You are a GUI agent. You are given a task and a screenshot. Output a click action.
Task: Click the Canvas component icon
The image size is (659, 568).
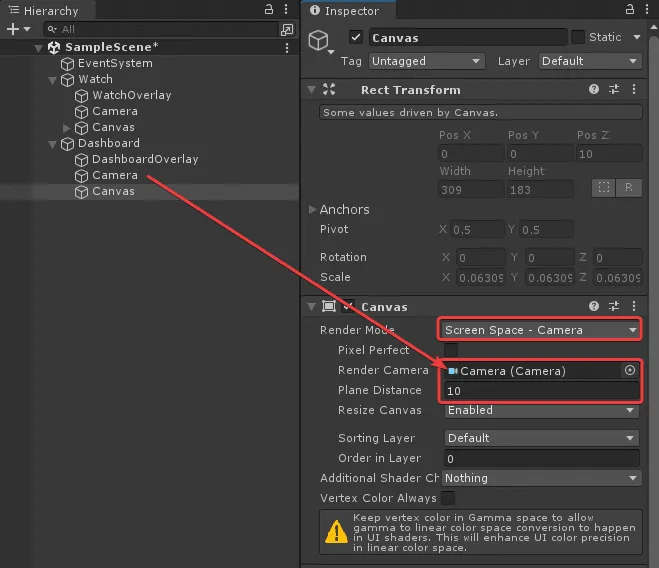[329, 306]
